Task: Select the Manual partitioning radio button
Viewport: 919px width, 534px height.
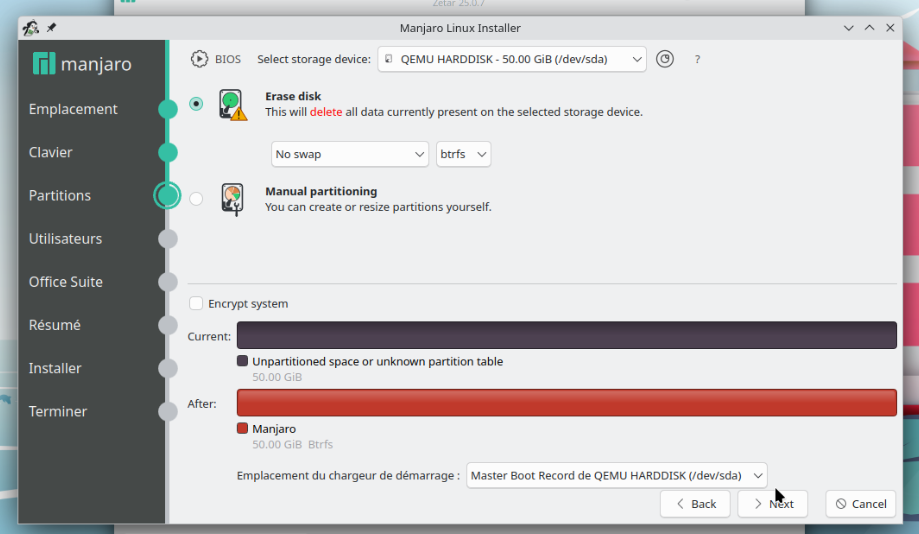Action: point(196,199)
